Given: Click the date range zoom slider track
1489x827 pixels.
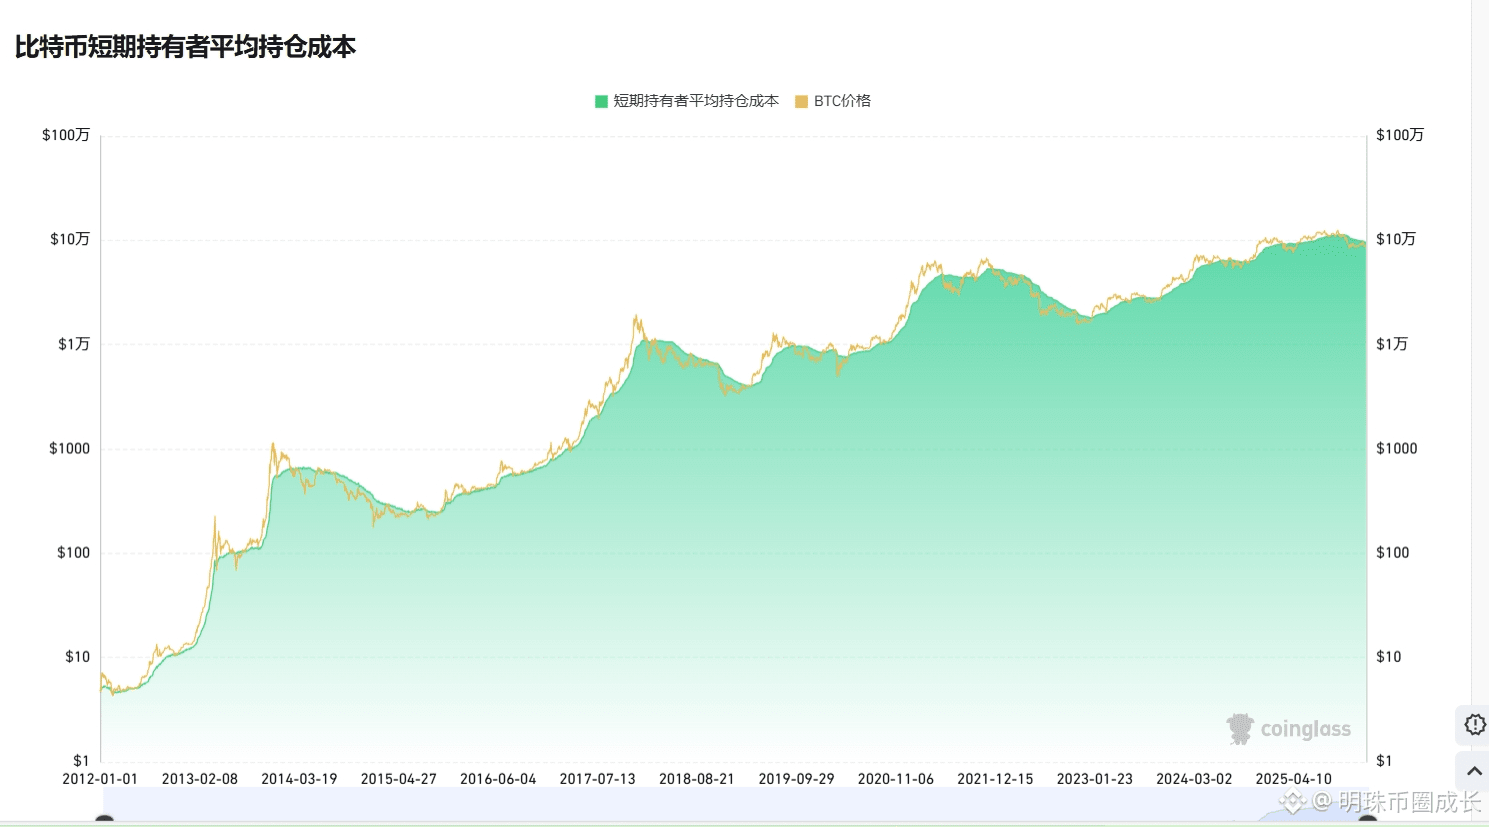Looking at the screenshot, I should coord(735,804).
